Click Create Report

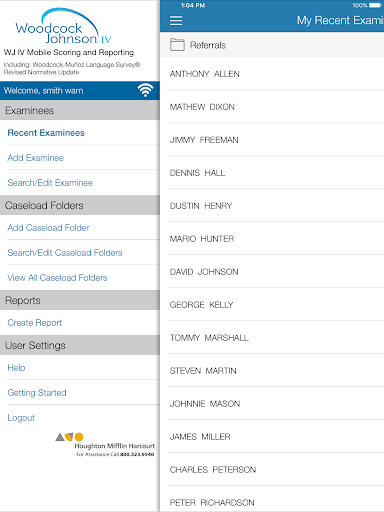tap(35, 323)
